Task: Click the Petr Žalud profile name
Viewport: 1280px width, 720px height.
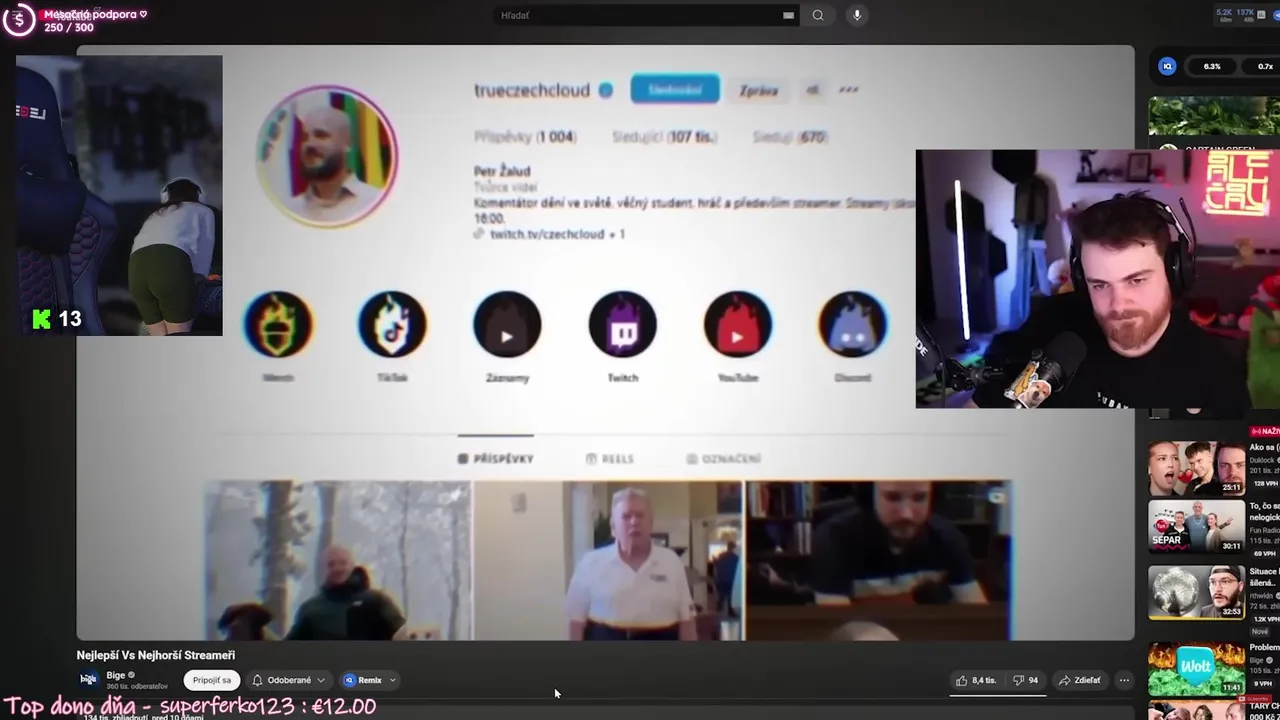Action: [502, 171]
